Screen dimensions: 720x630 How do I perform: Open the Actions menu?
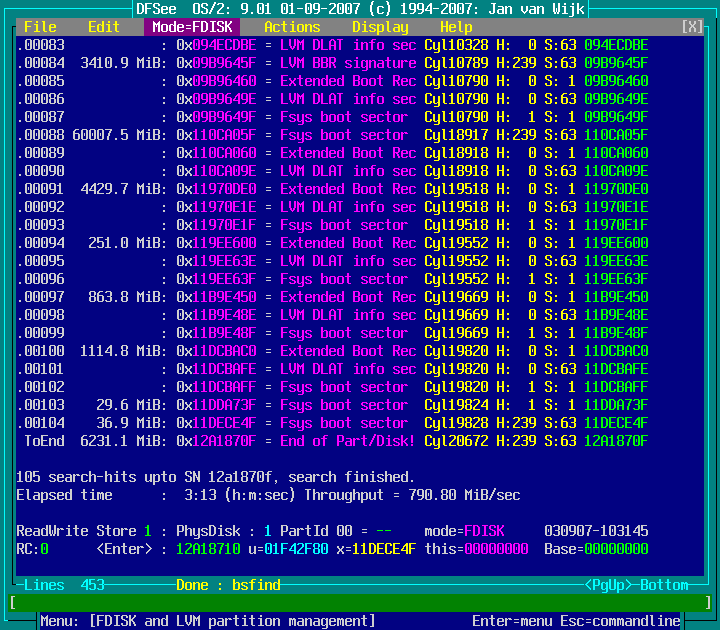coord(292,27)
